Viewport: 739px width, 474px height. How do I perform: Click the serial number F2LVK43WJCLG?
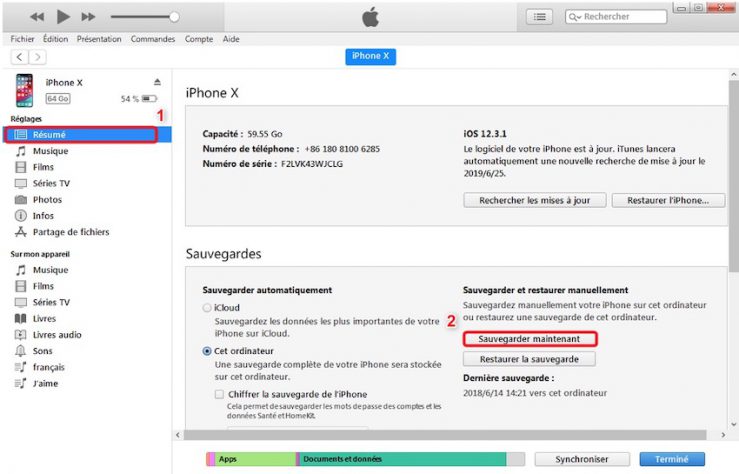[312, 164]
